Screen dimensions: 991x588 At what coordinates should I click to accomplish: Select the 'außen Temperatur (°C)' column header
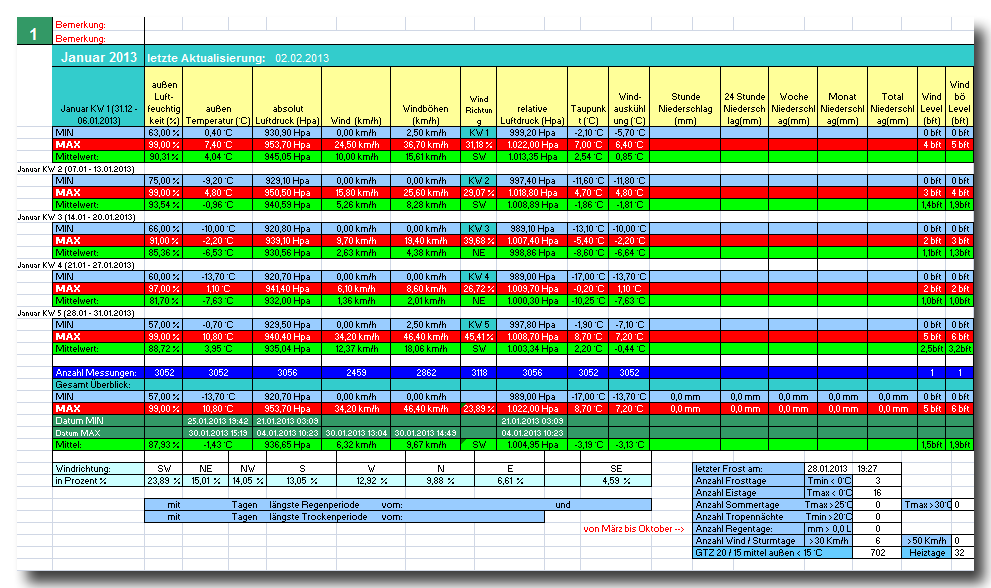218,97
